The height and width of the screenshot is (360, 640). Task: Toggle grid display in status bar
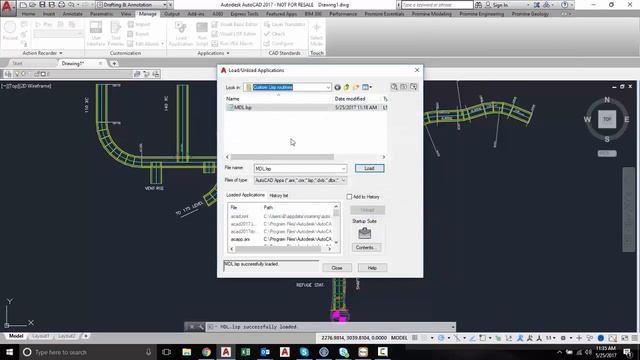click(x=415, y=338)
